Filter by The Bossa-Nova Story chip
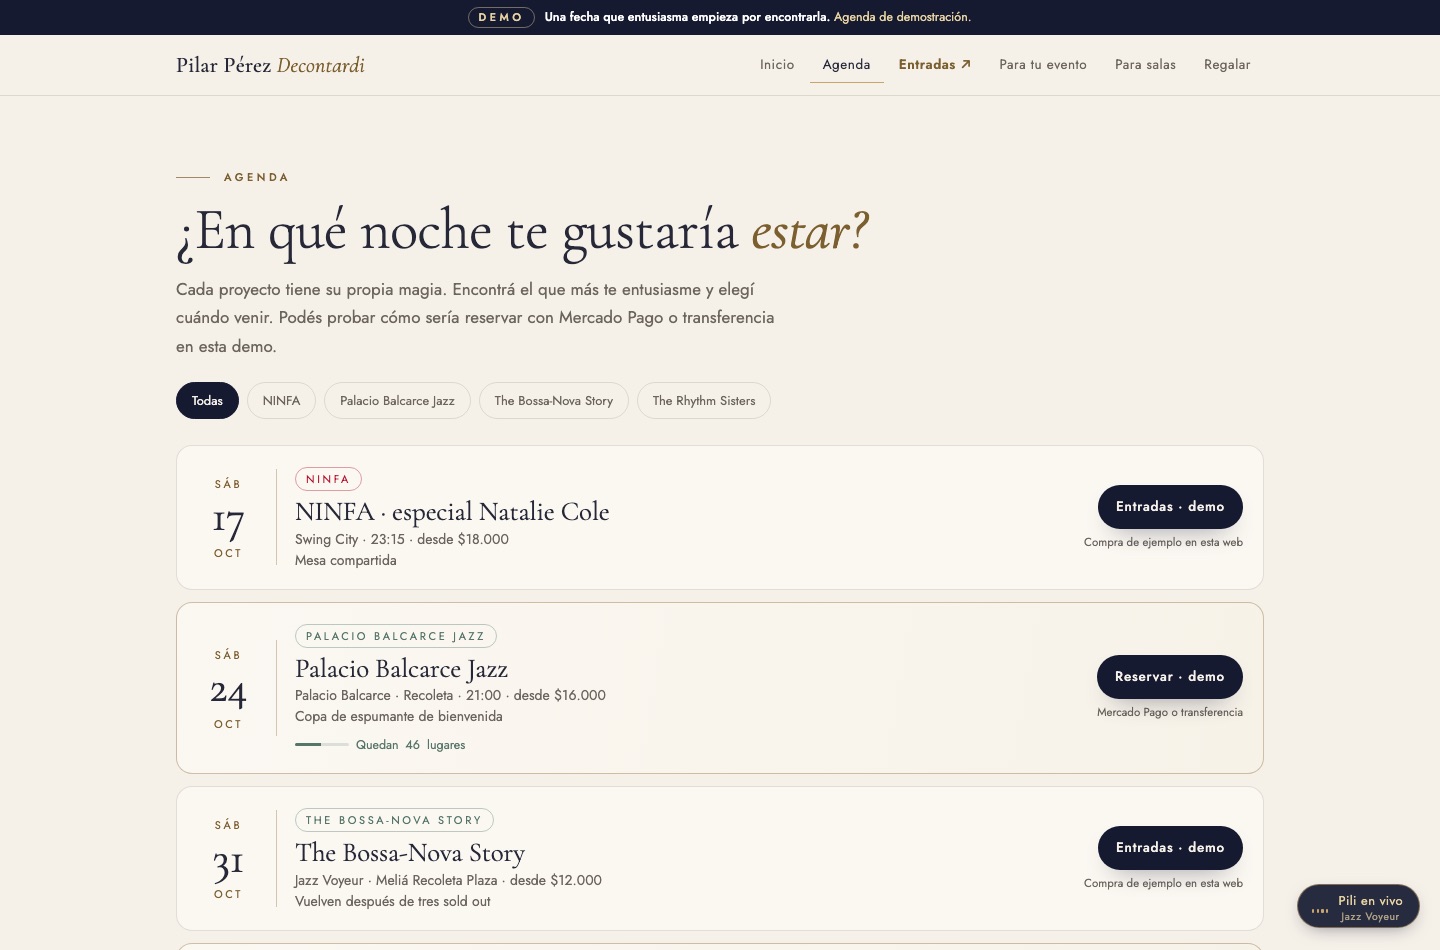The image size is (1440, 950). pos(553,400)
